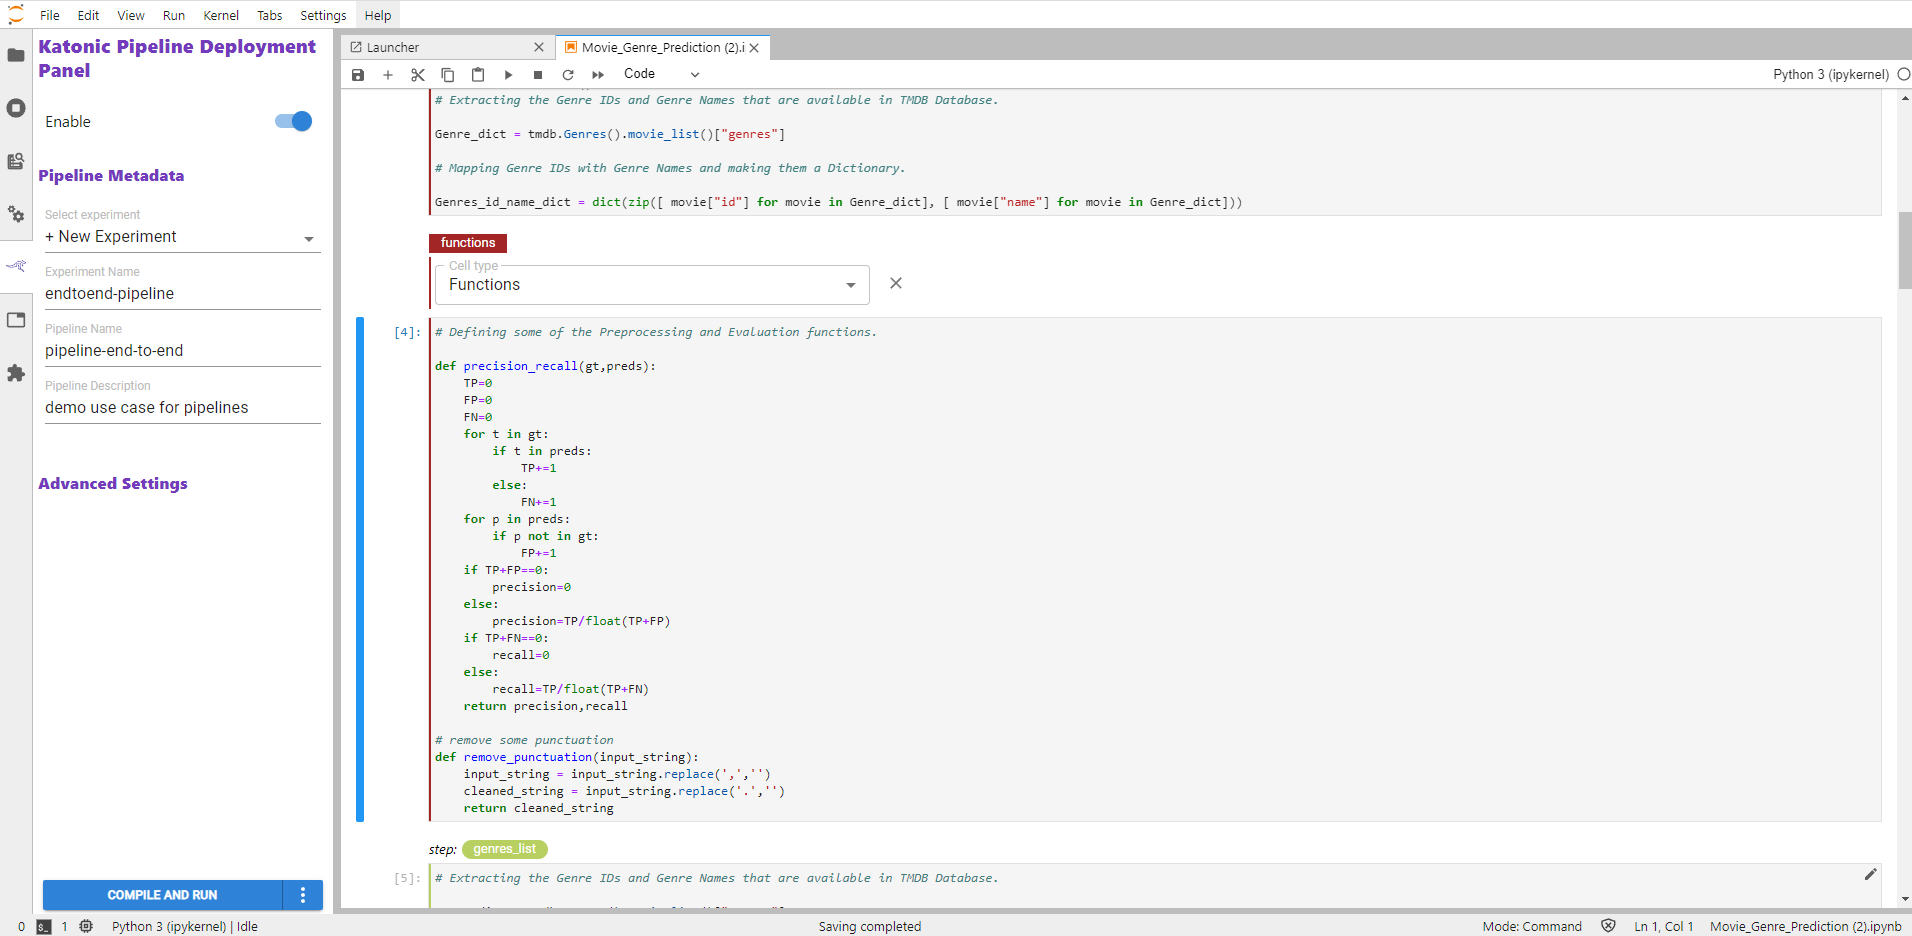Interrupt the kernel with stop icon
This screenshot has width=1912, height=936.
538,75
